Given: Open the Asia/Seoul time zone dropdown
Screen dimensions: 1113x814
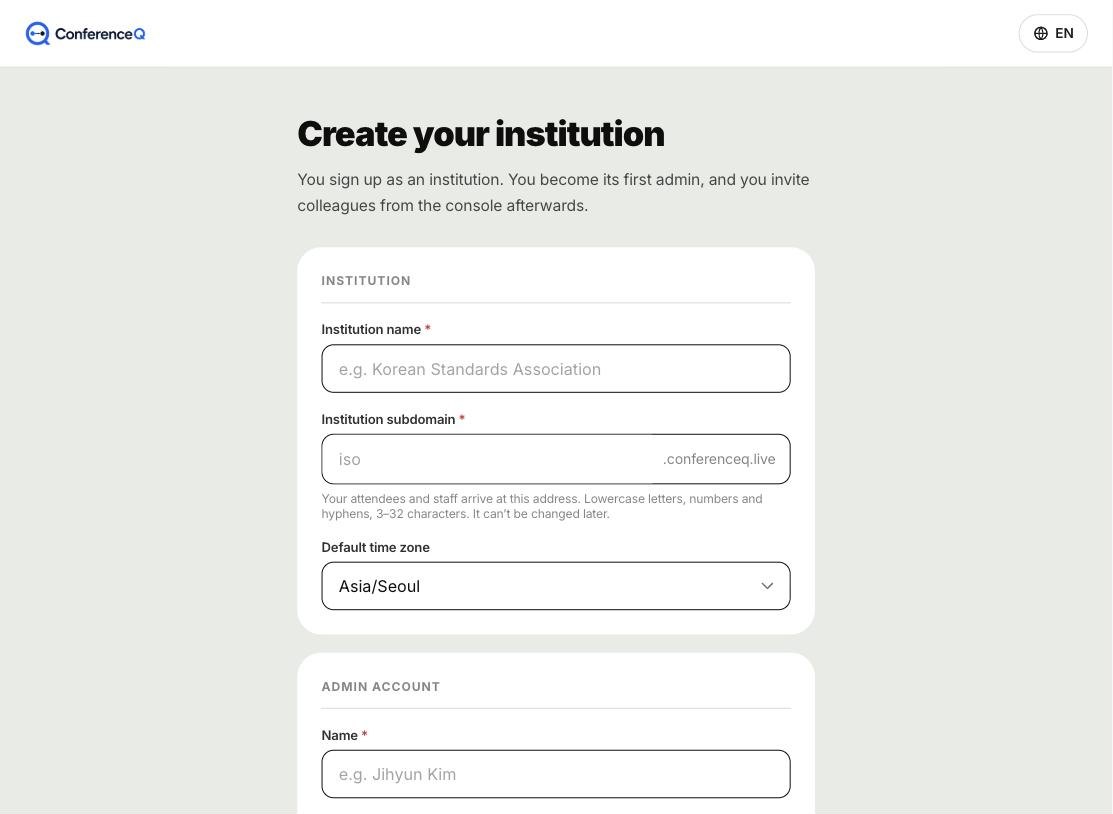Looking at the screenshot, I should (x=556, y=586).
